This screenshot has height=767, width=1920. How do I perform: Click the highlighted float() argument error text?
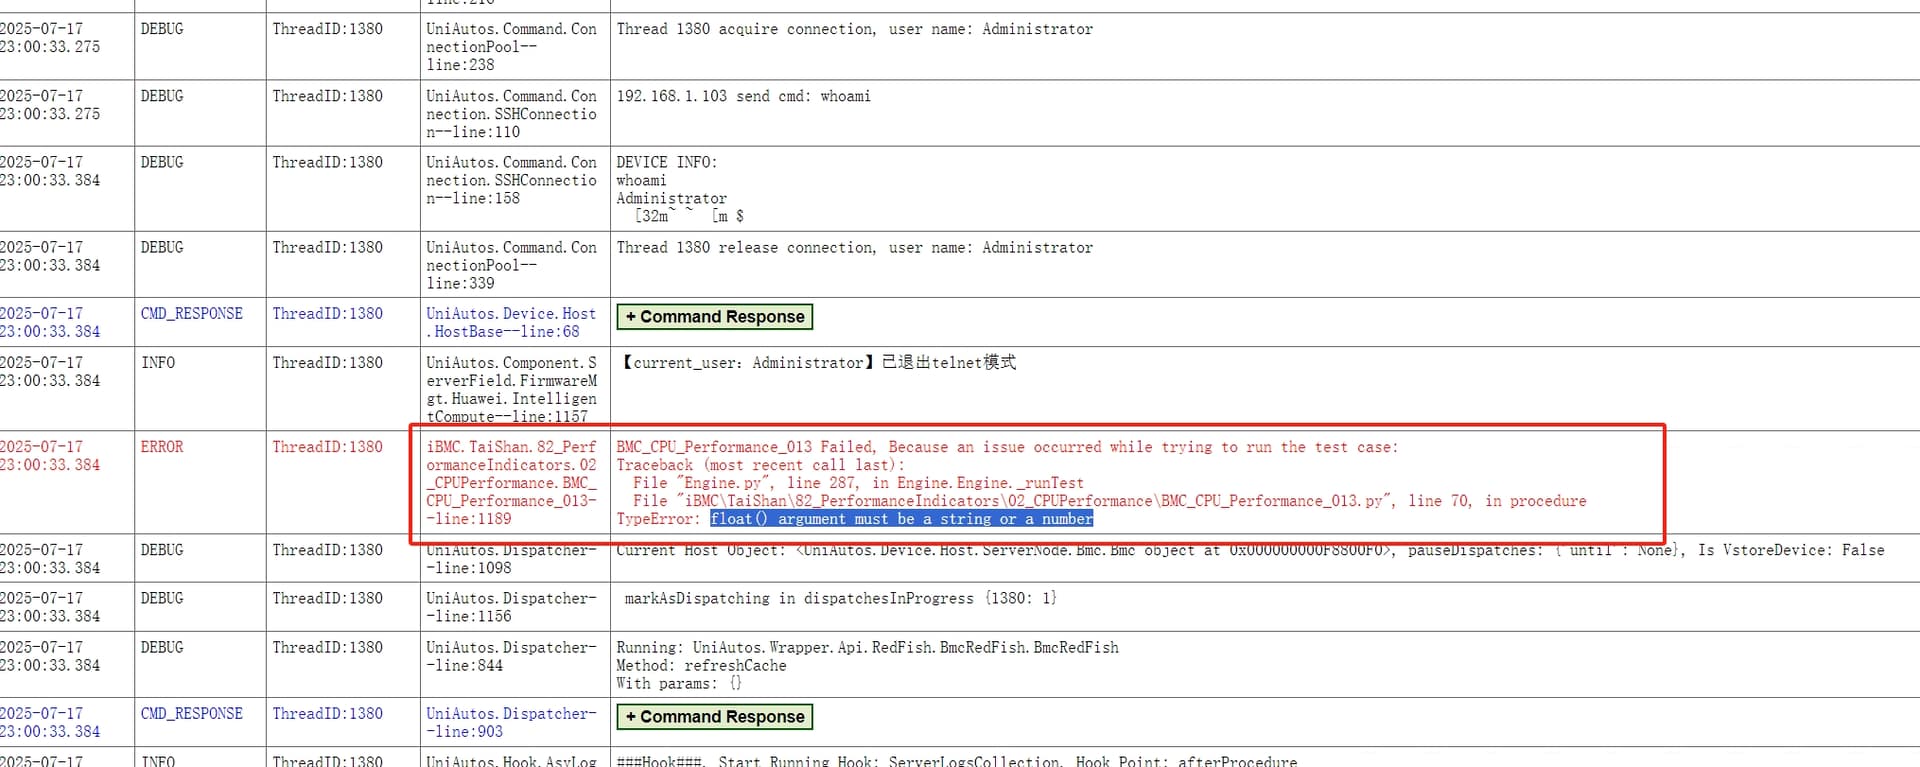tap(901, 519)
